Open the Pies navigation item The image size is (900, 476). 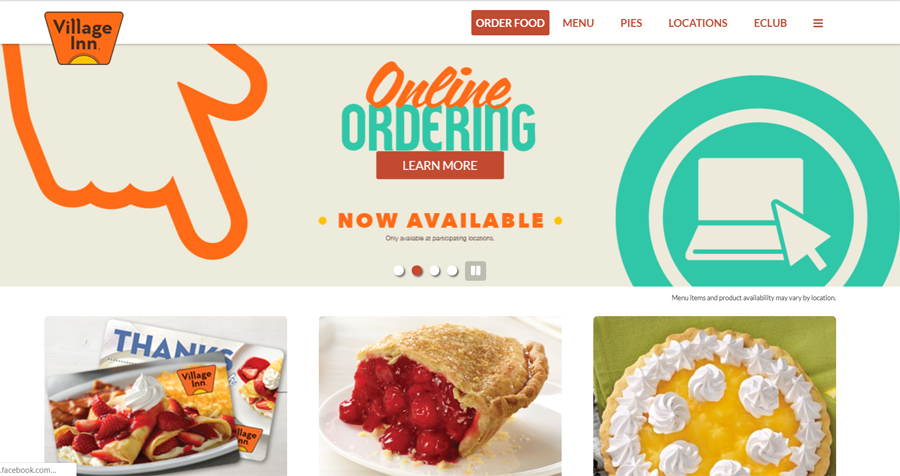coord(631,23)
